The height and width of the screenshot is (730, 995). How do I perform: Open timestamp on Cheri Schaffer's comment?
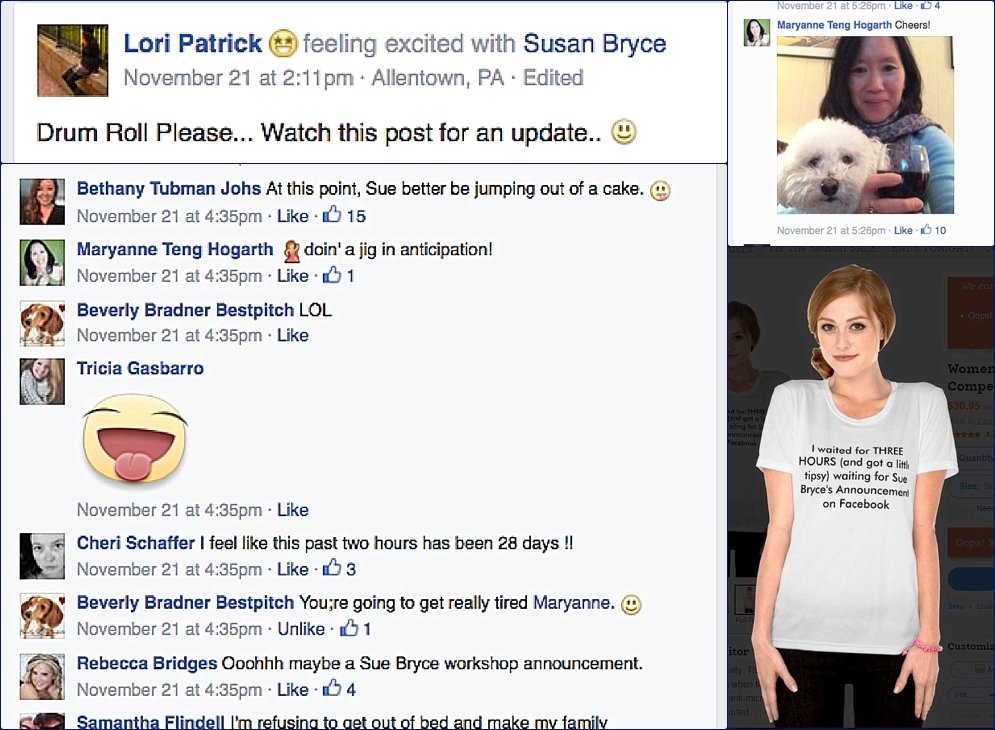click(x=169, y=569)
